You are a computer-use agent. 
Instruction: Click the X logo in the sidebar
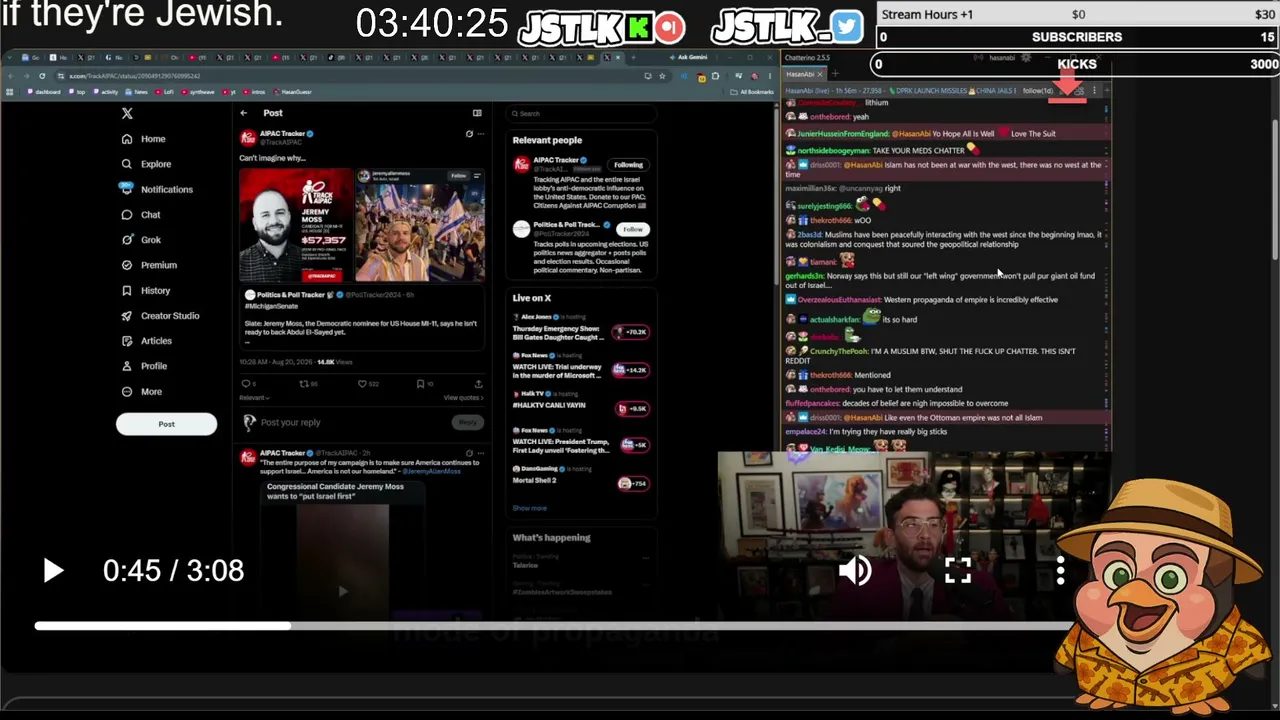(x=127, y=114)
